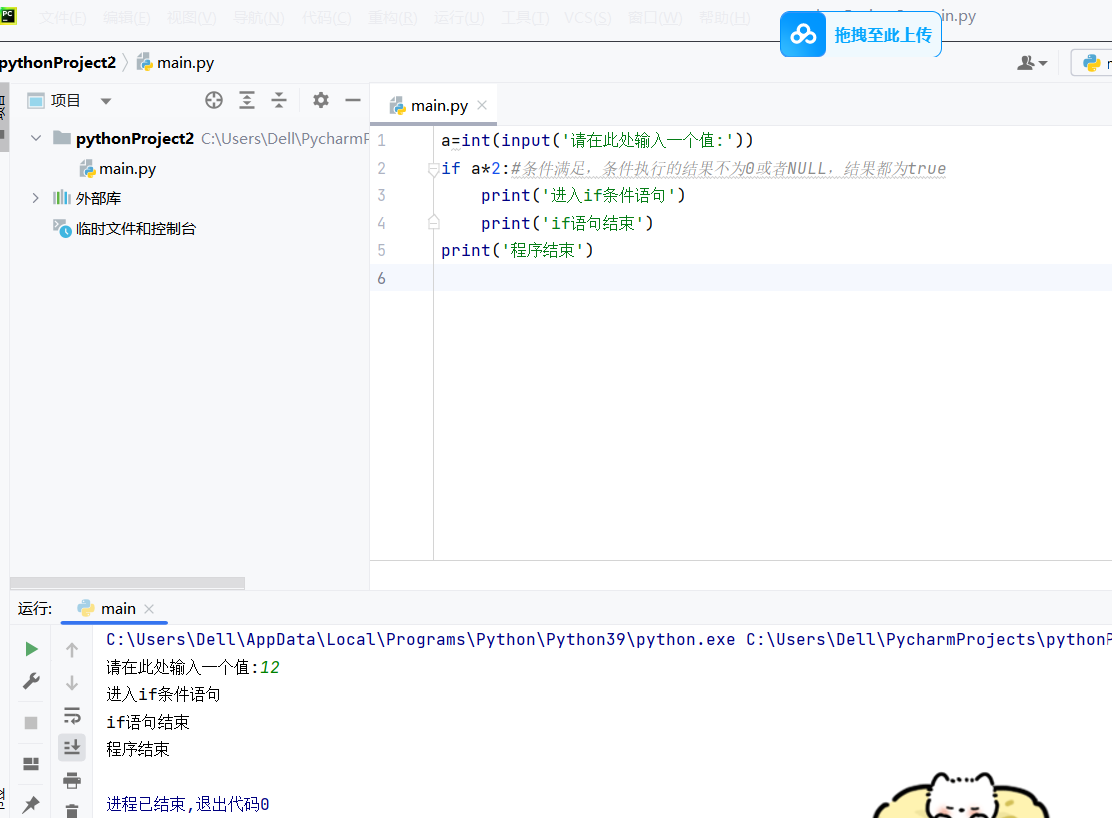Open the 项目 view dropdown

106,101
